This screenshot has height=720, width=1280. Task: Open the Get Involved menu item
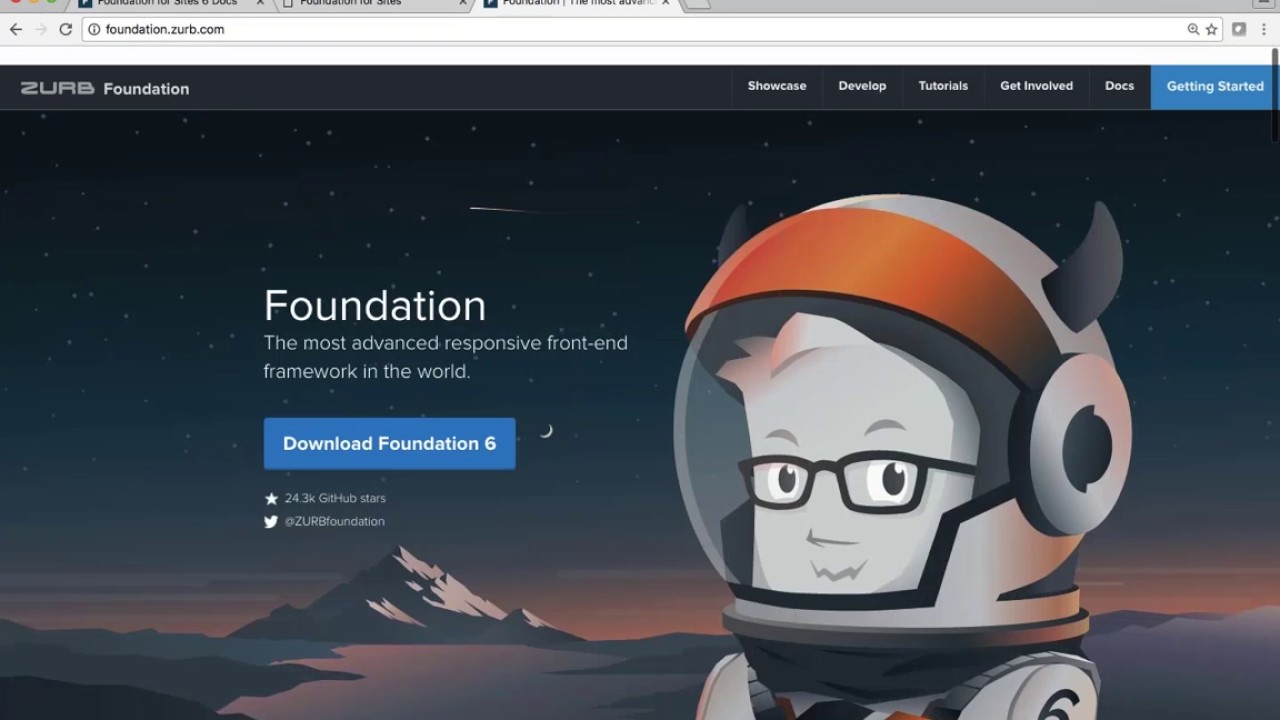click(x=1036, y=86)
